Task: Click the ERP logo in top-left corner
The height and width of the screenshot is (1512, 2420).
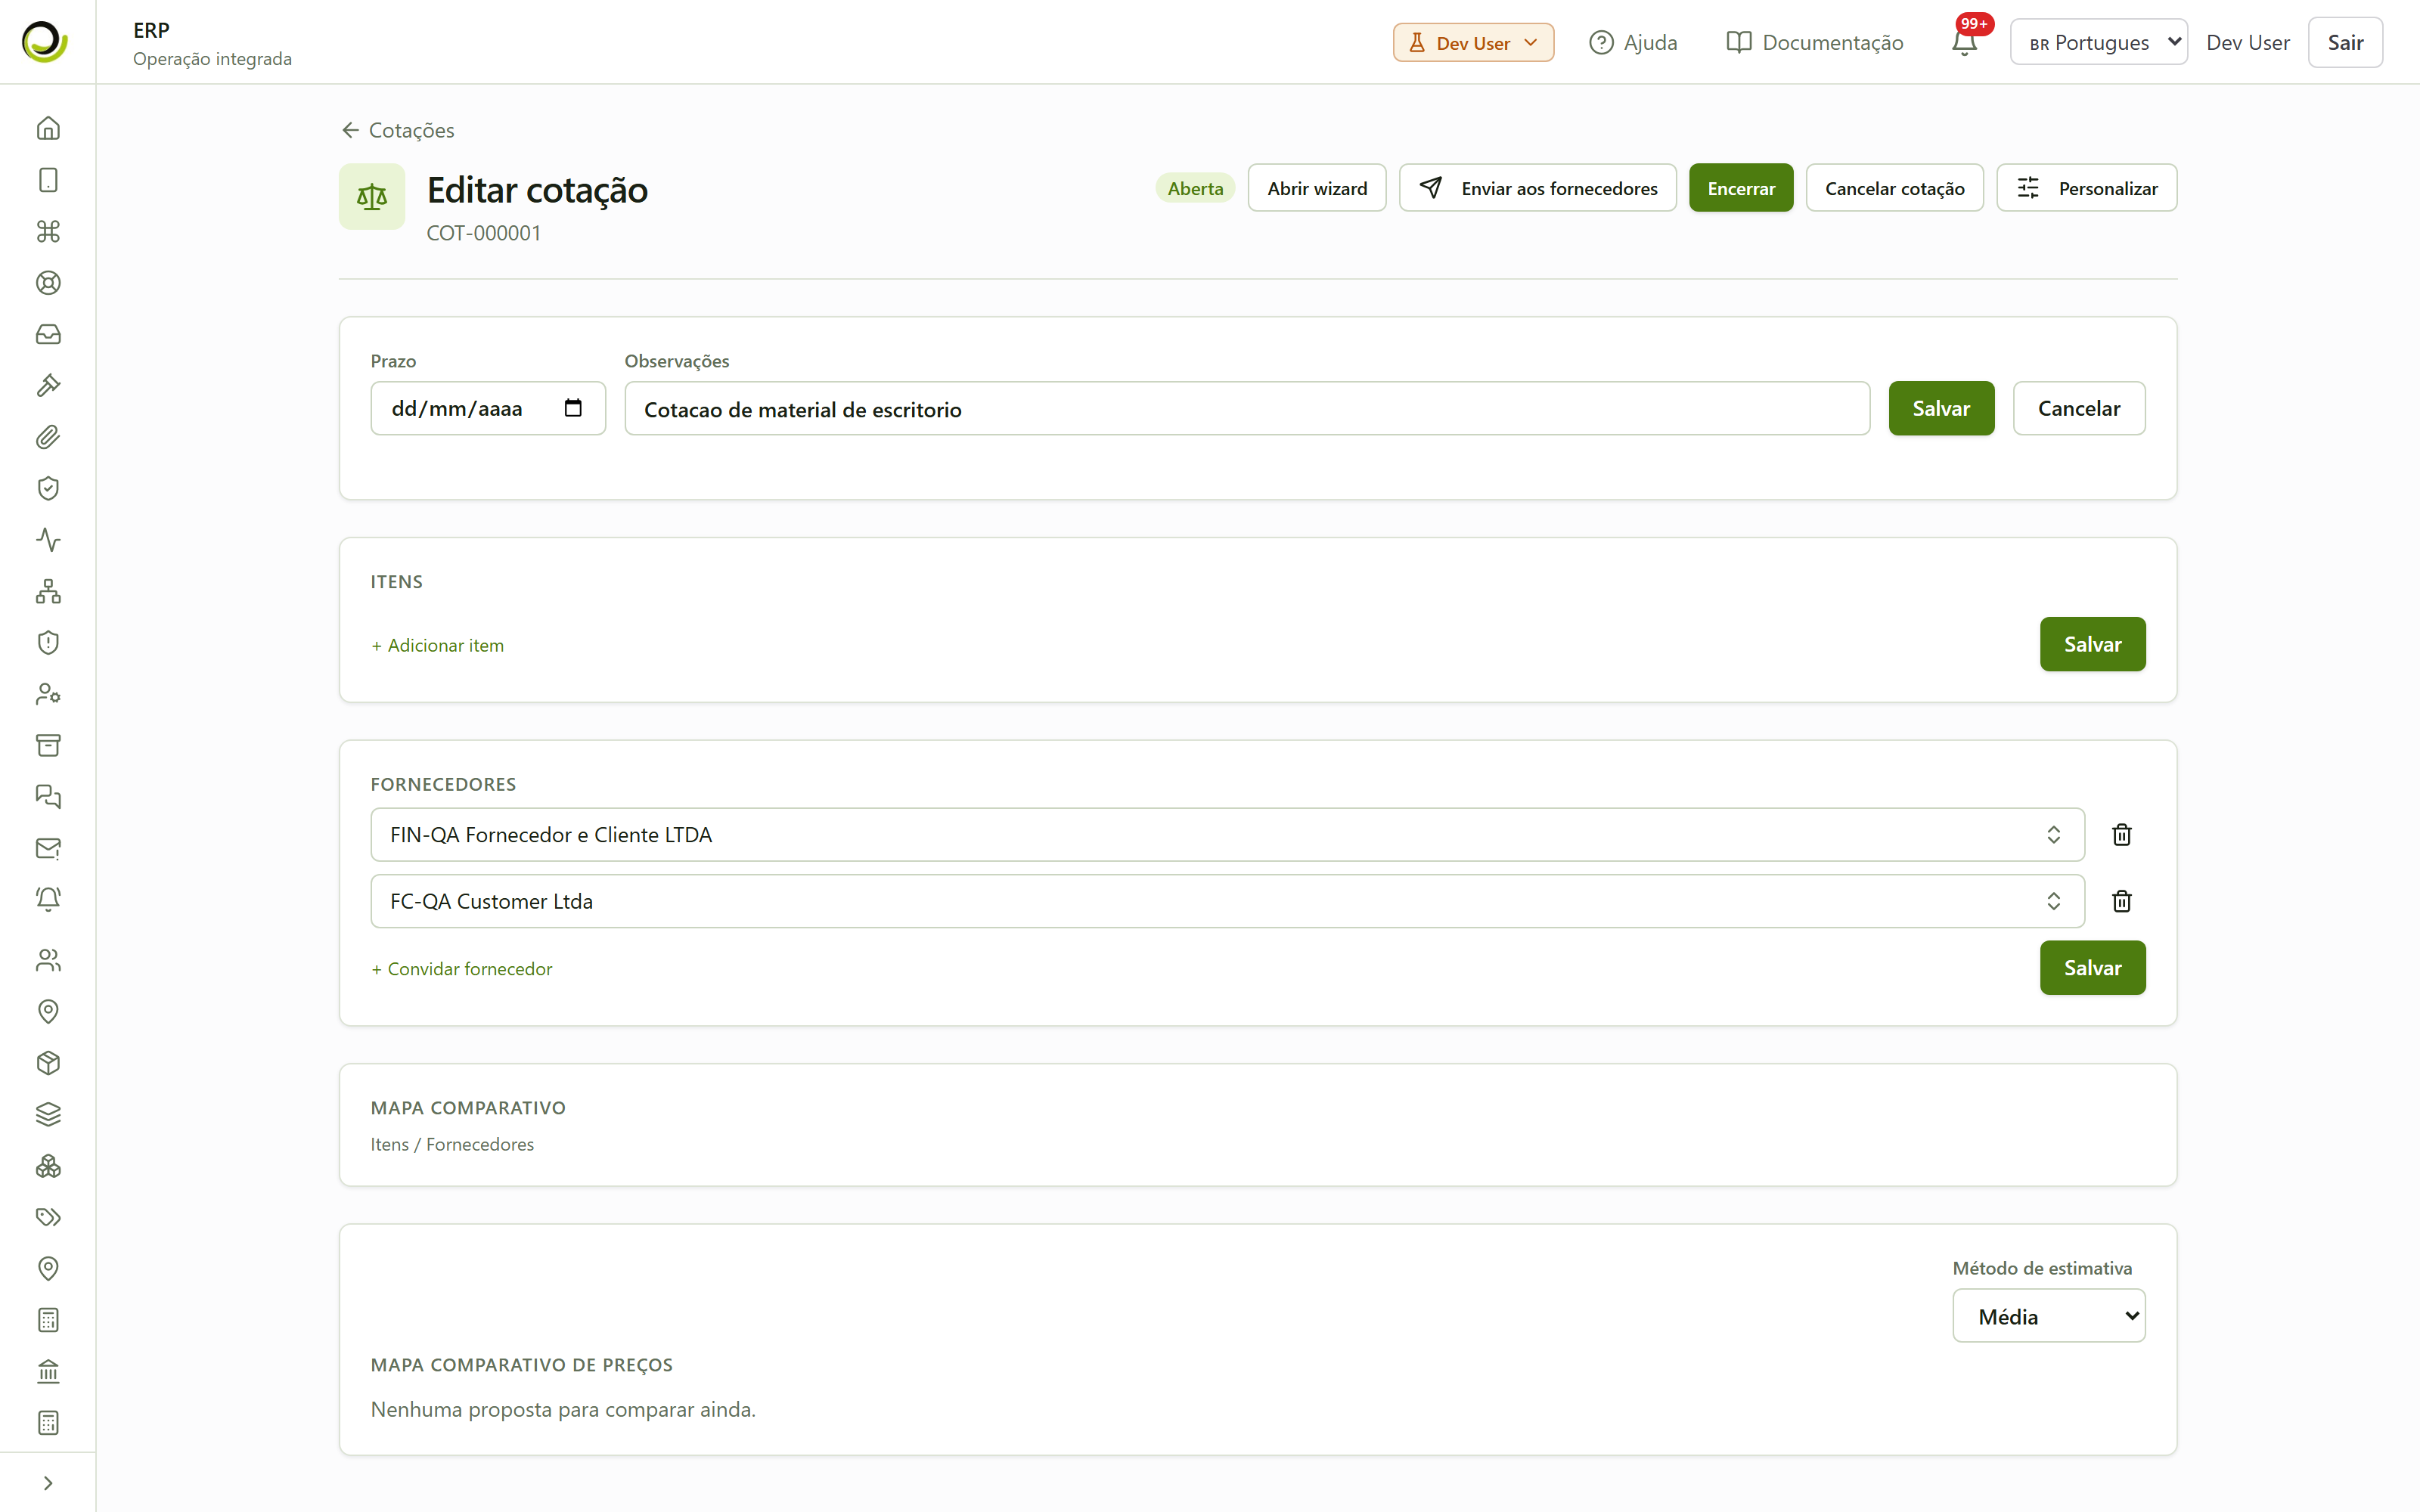Action: point(46,42)
